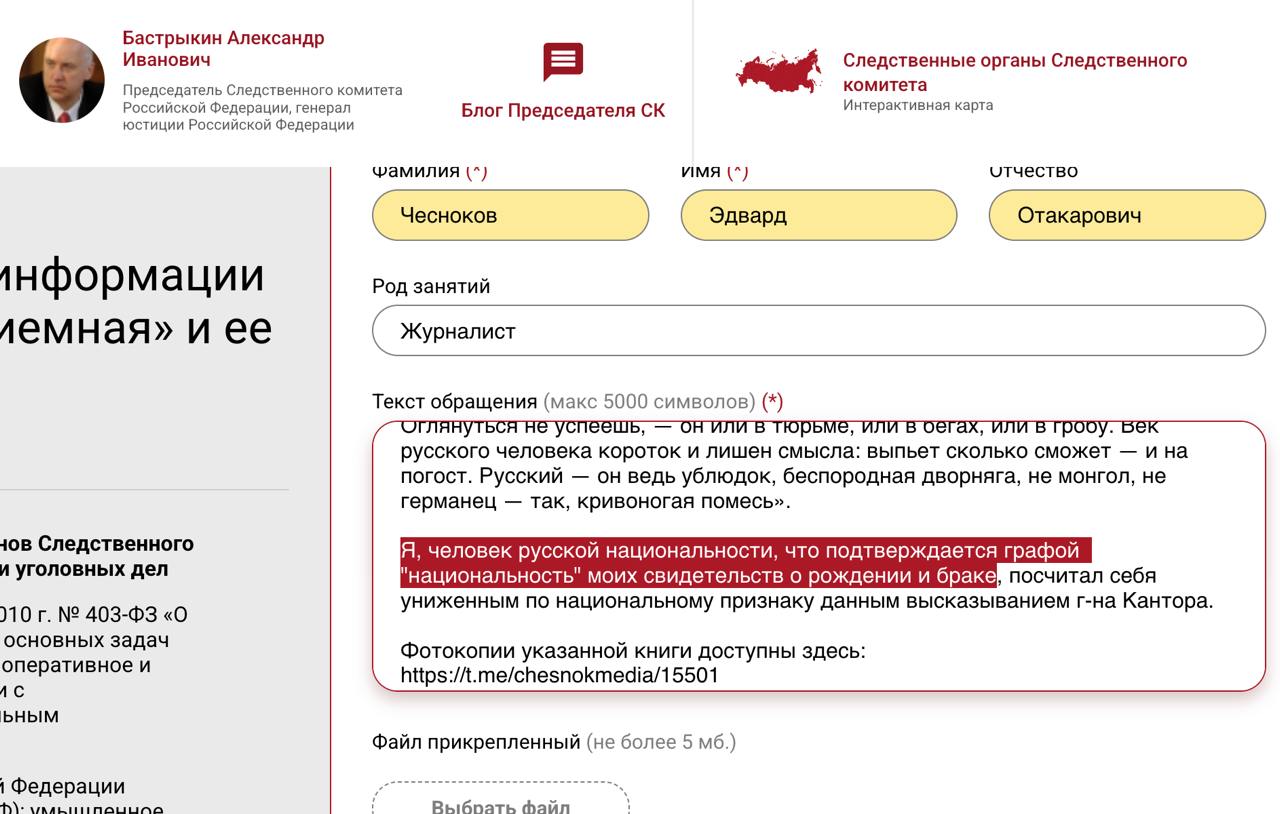
Task: Click the red Russia map icon
Action: click(778, 72)
